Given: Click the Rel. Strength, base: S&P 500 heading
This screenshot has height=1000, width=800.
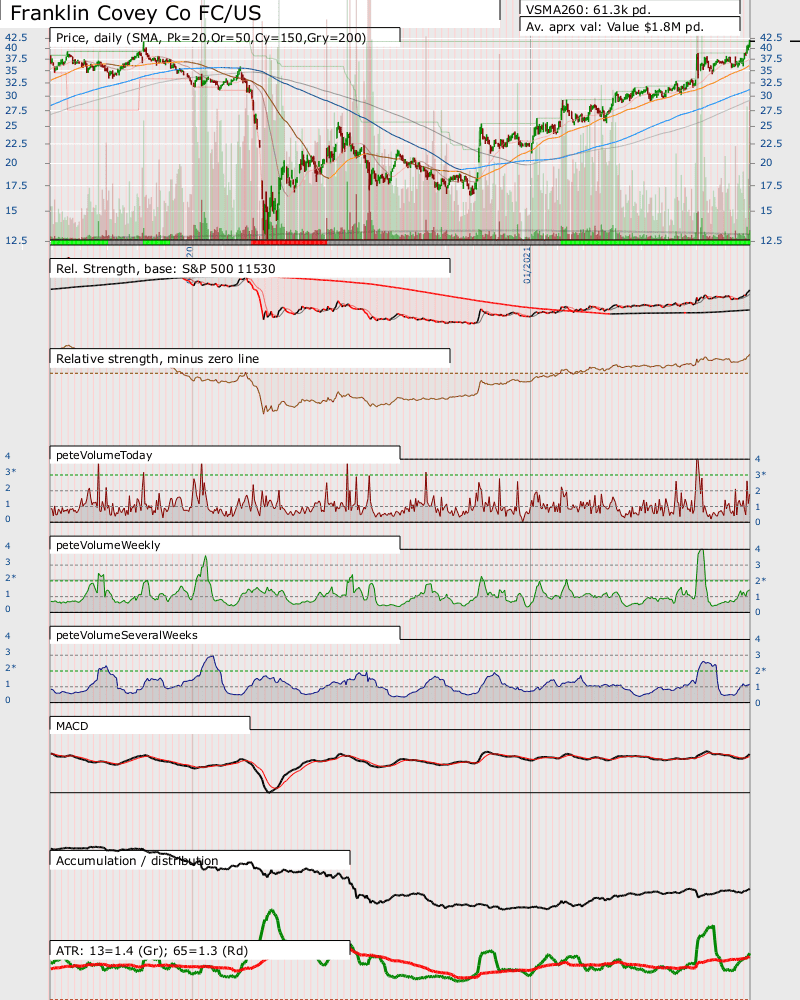Looking at the screenshot, I should tap(166, 268).
